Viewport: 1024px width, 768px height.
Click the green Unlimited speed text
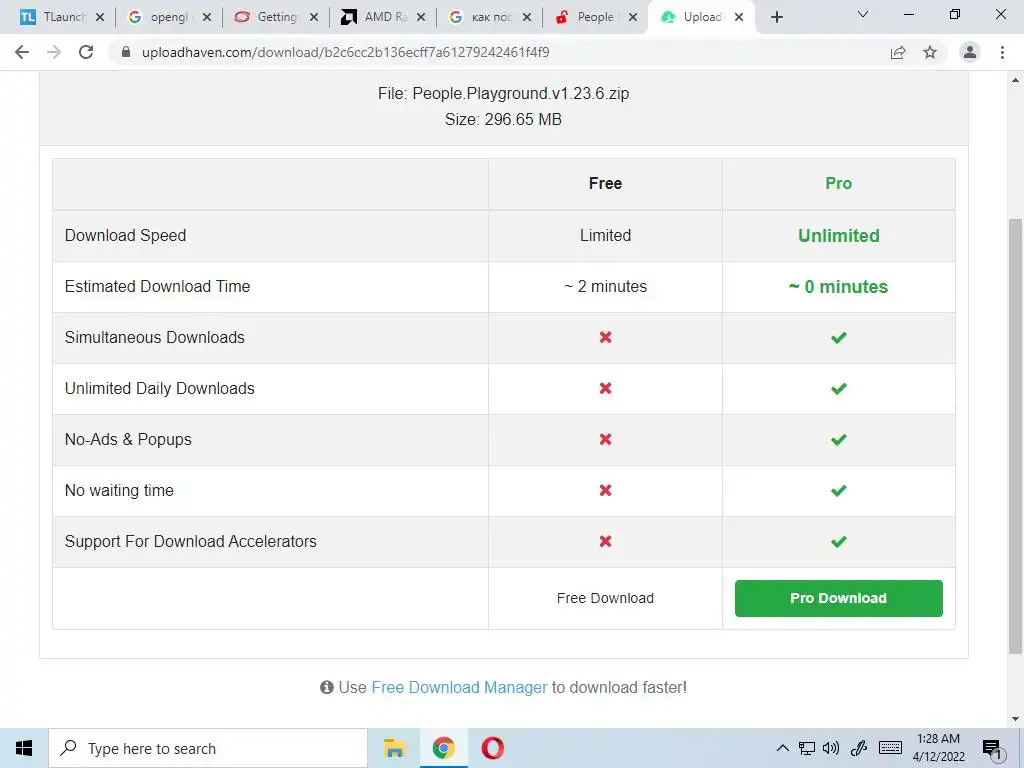click(839, 235)
